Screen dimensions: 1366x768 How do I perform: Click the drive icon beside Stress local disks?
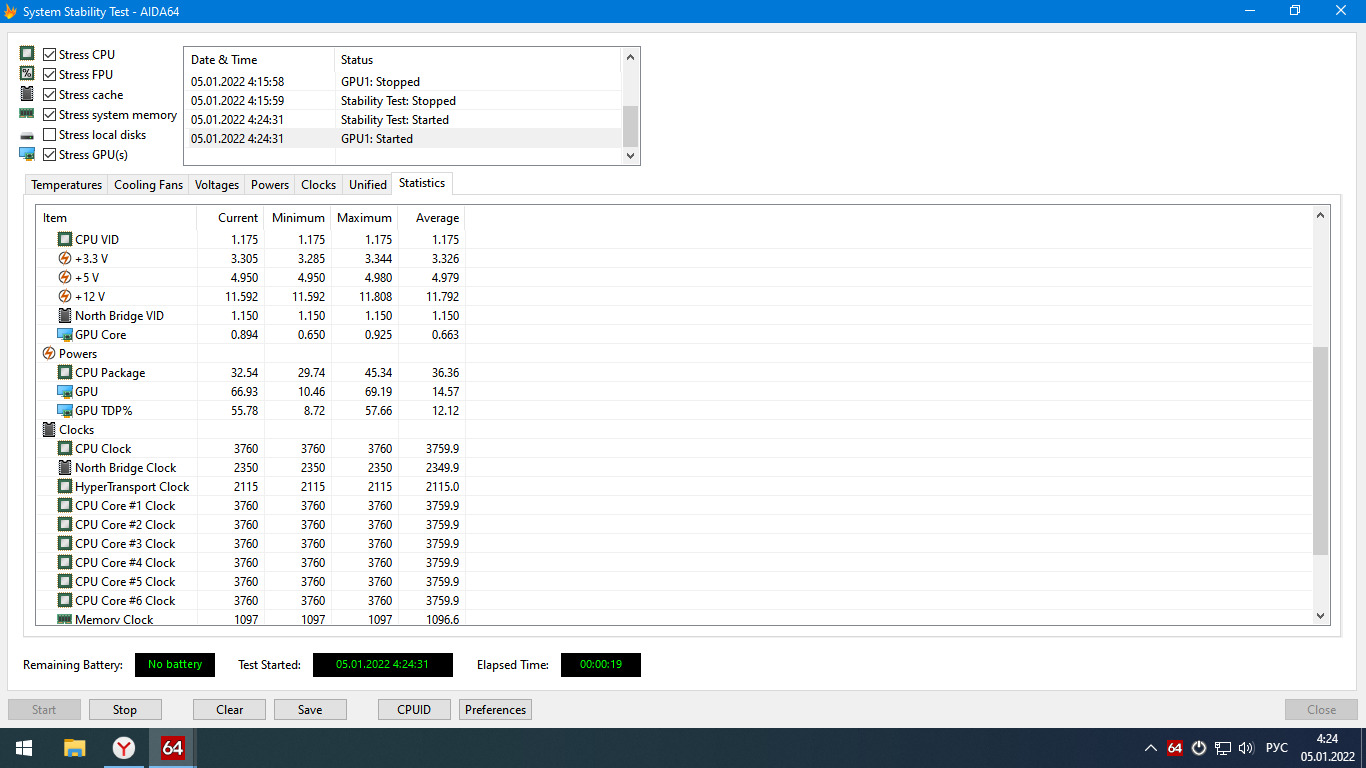pos(27,135)
